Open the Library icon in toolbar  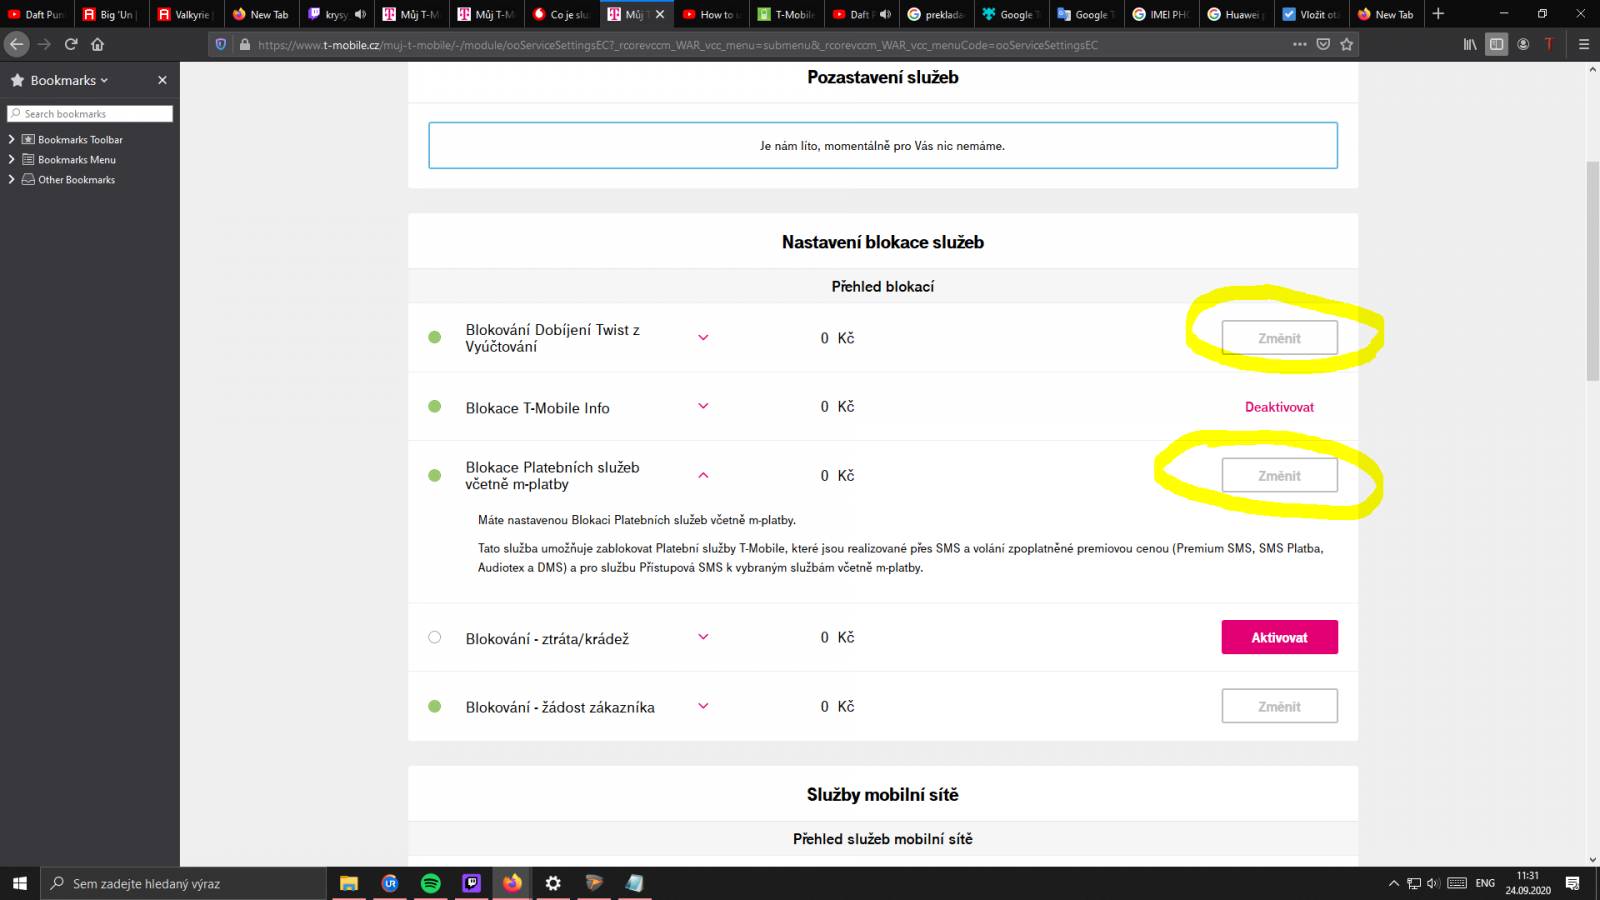(x=1470, y=44)
